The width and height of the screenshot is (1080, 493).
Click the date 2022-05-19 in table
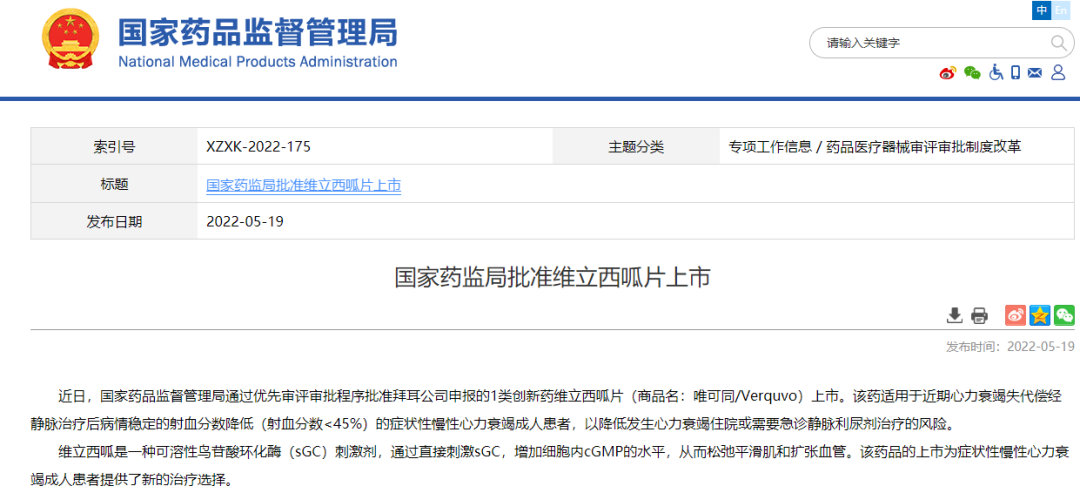point(245,222)
